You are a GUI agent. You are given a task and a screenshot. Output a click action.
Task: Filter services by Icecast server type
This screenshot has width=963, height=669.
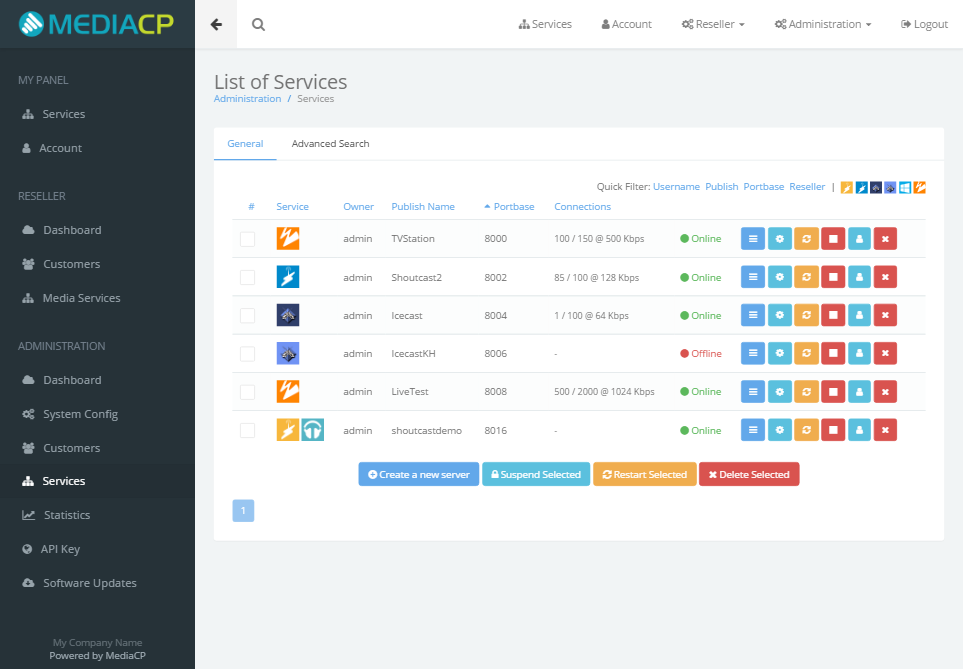click(x=875, y=186)
